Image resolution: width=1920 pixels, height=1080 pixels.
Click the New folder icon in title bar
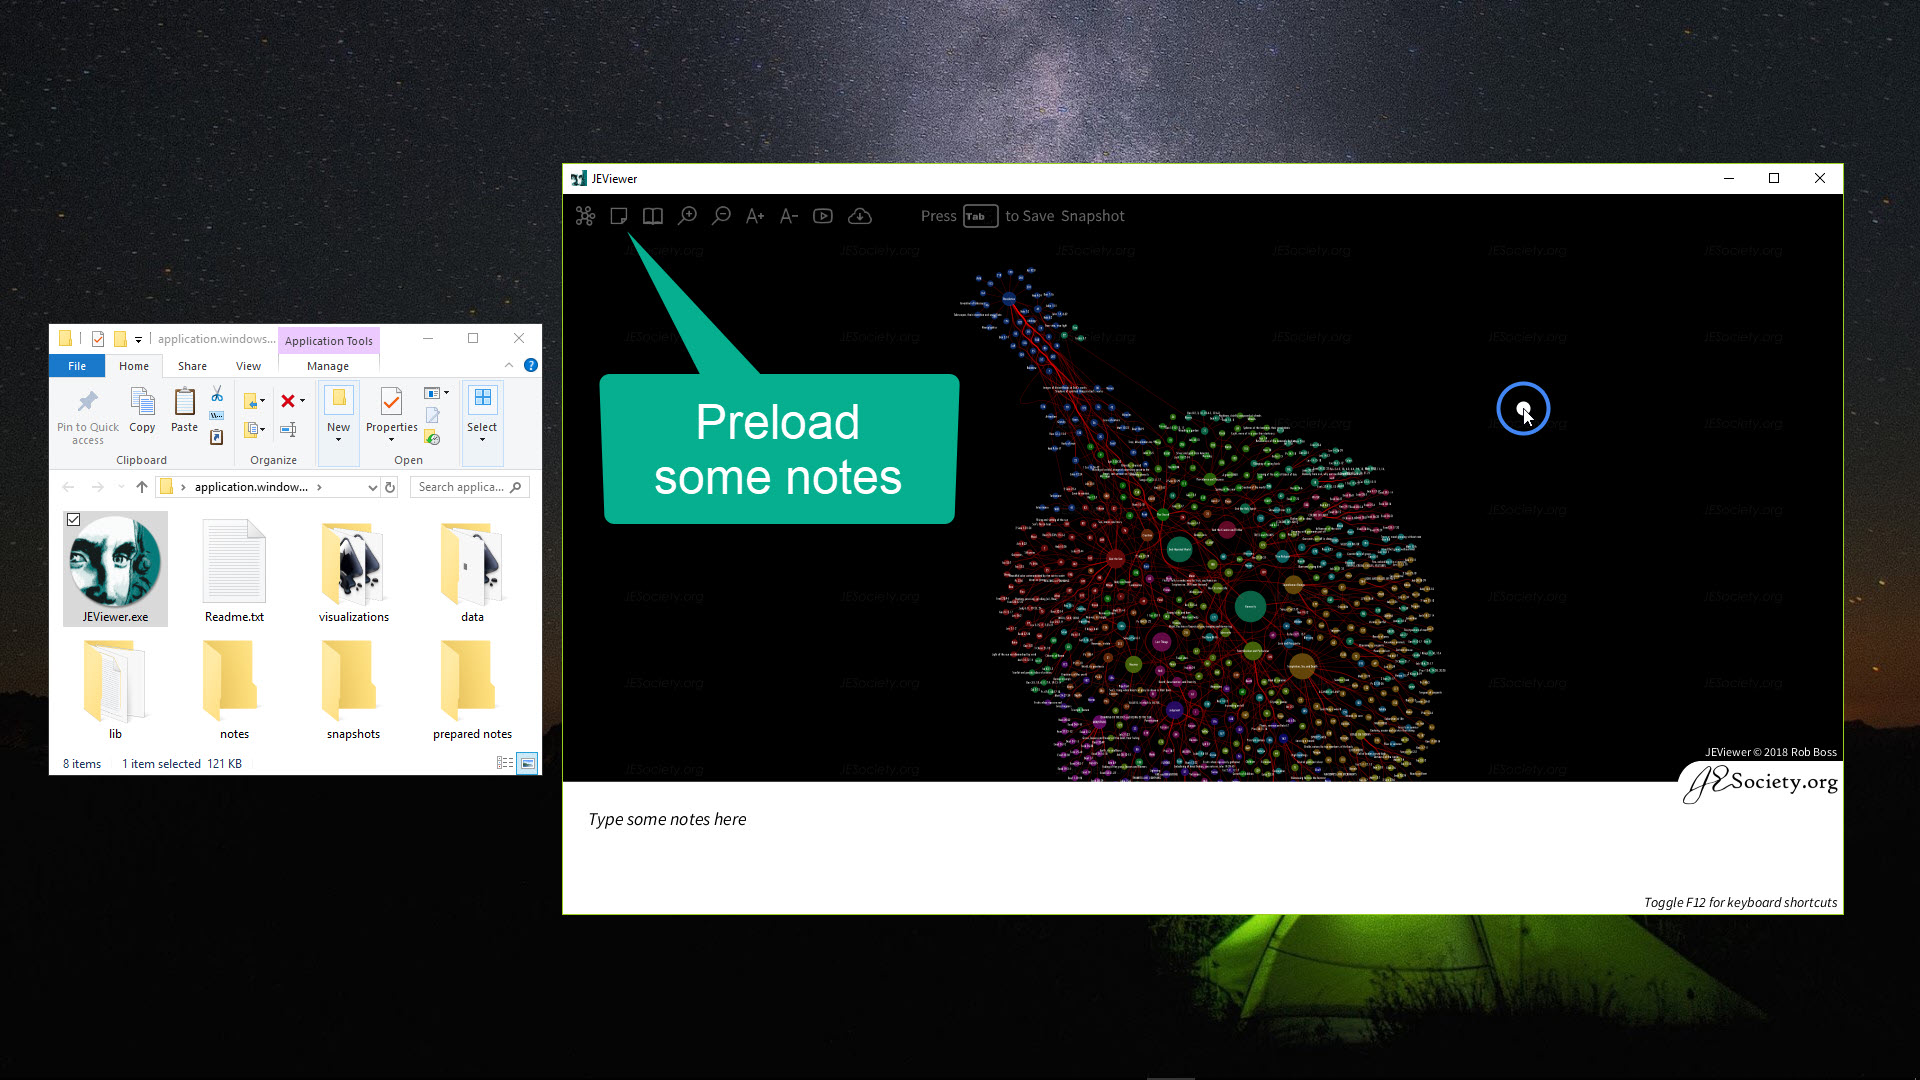click(120, 339)
